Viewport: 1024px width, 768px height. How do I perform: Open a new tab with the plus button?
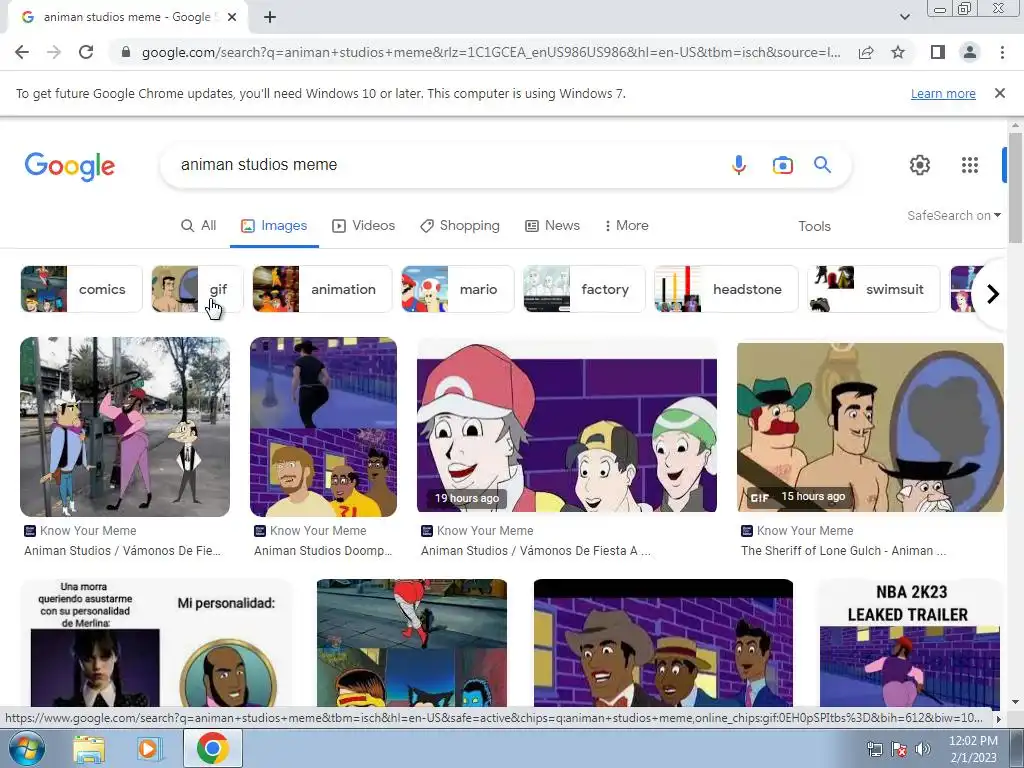pos(270,17)
